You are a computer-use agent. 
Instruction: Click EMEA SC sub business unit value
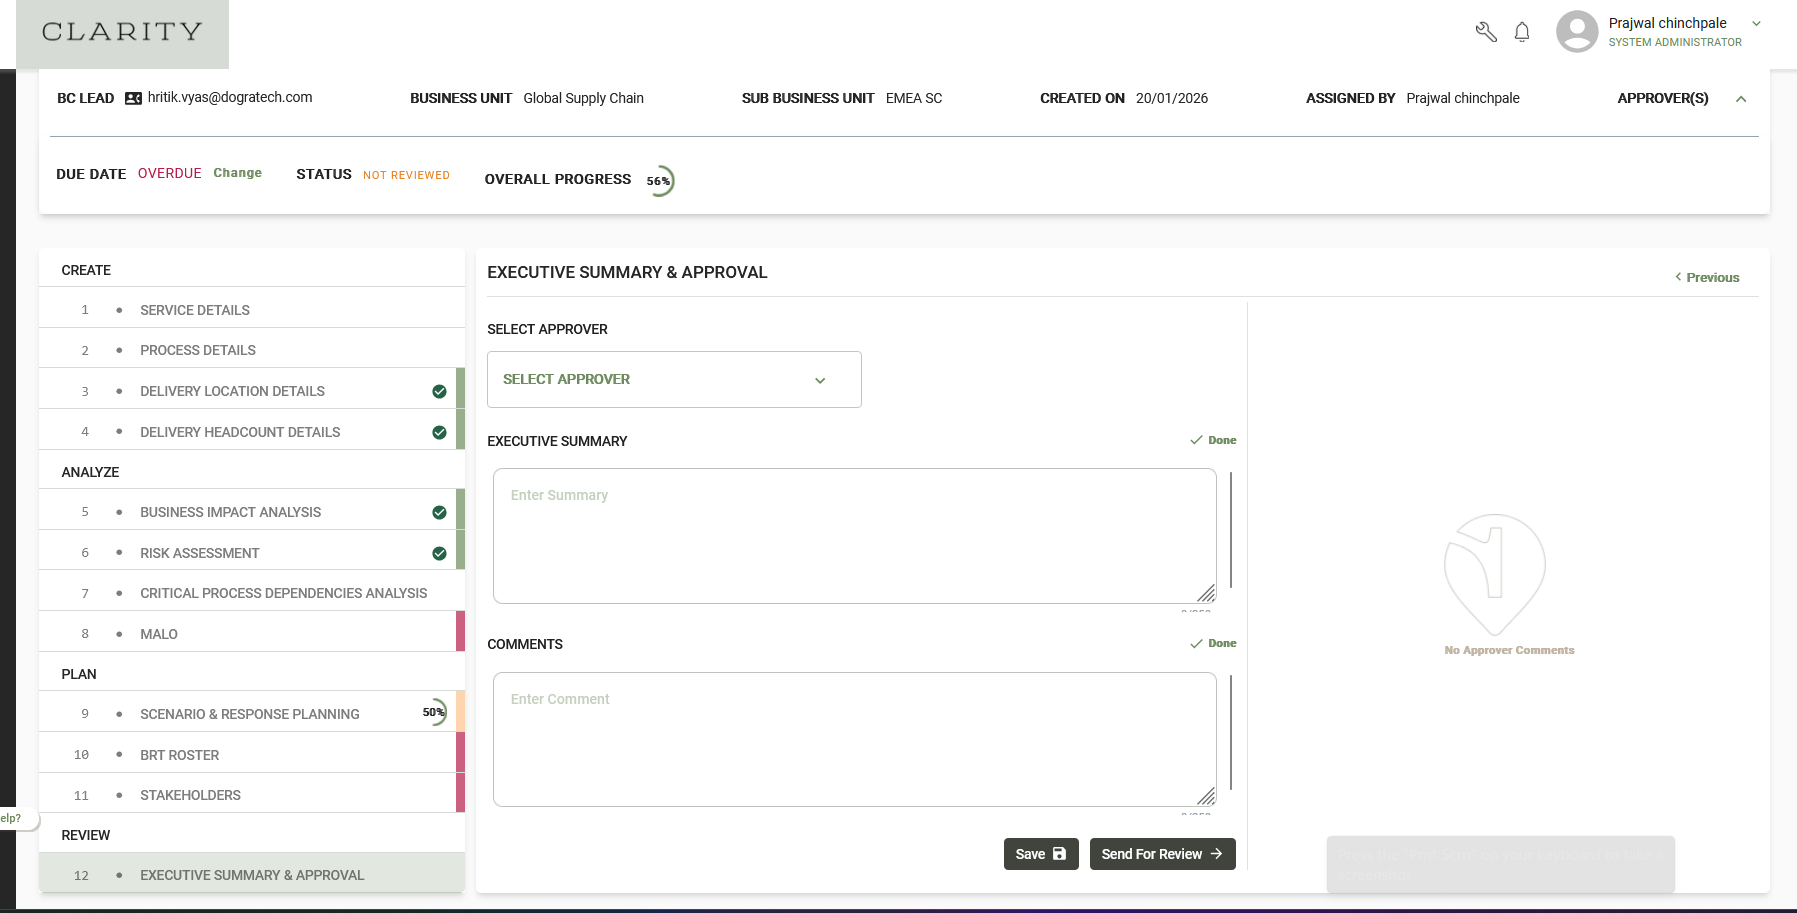pos(914,98)
